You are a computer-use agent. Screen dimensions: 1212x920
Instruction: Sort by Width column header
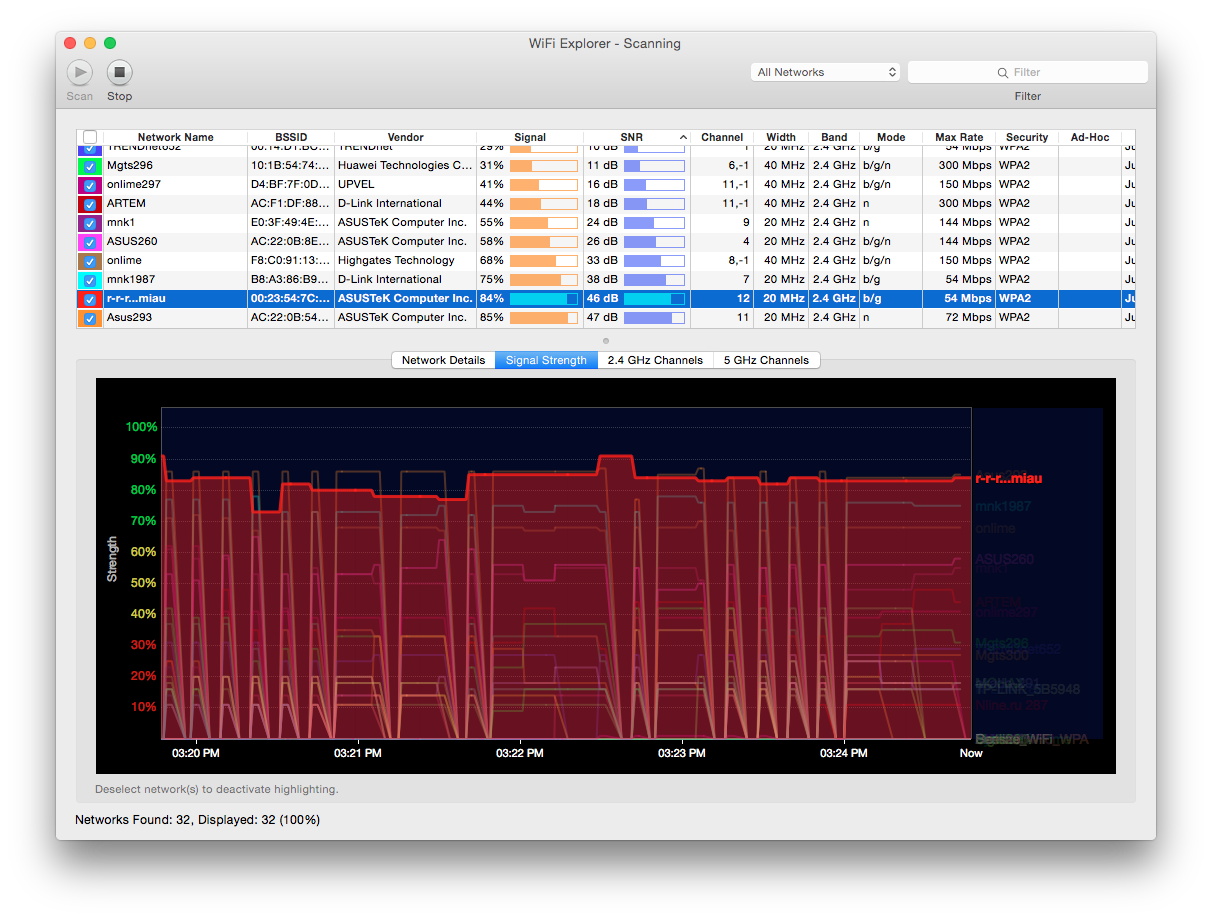[x=781, y=137]
